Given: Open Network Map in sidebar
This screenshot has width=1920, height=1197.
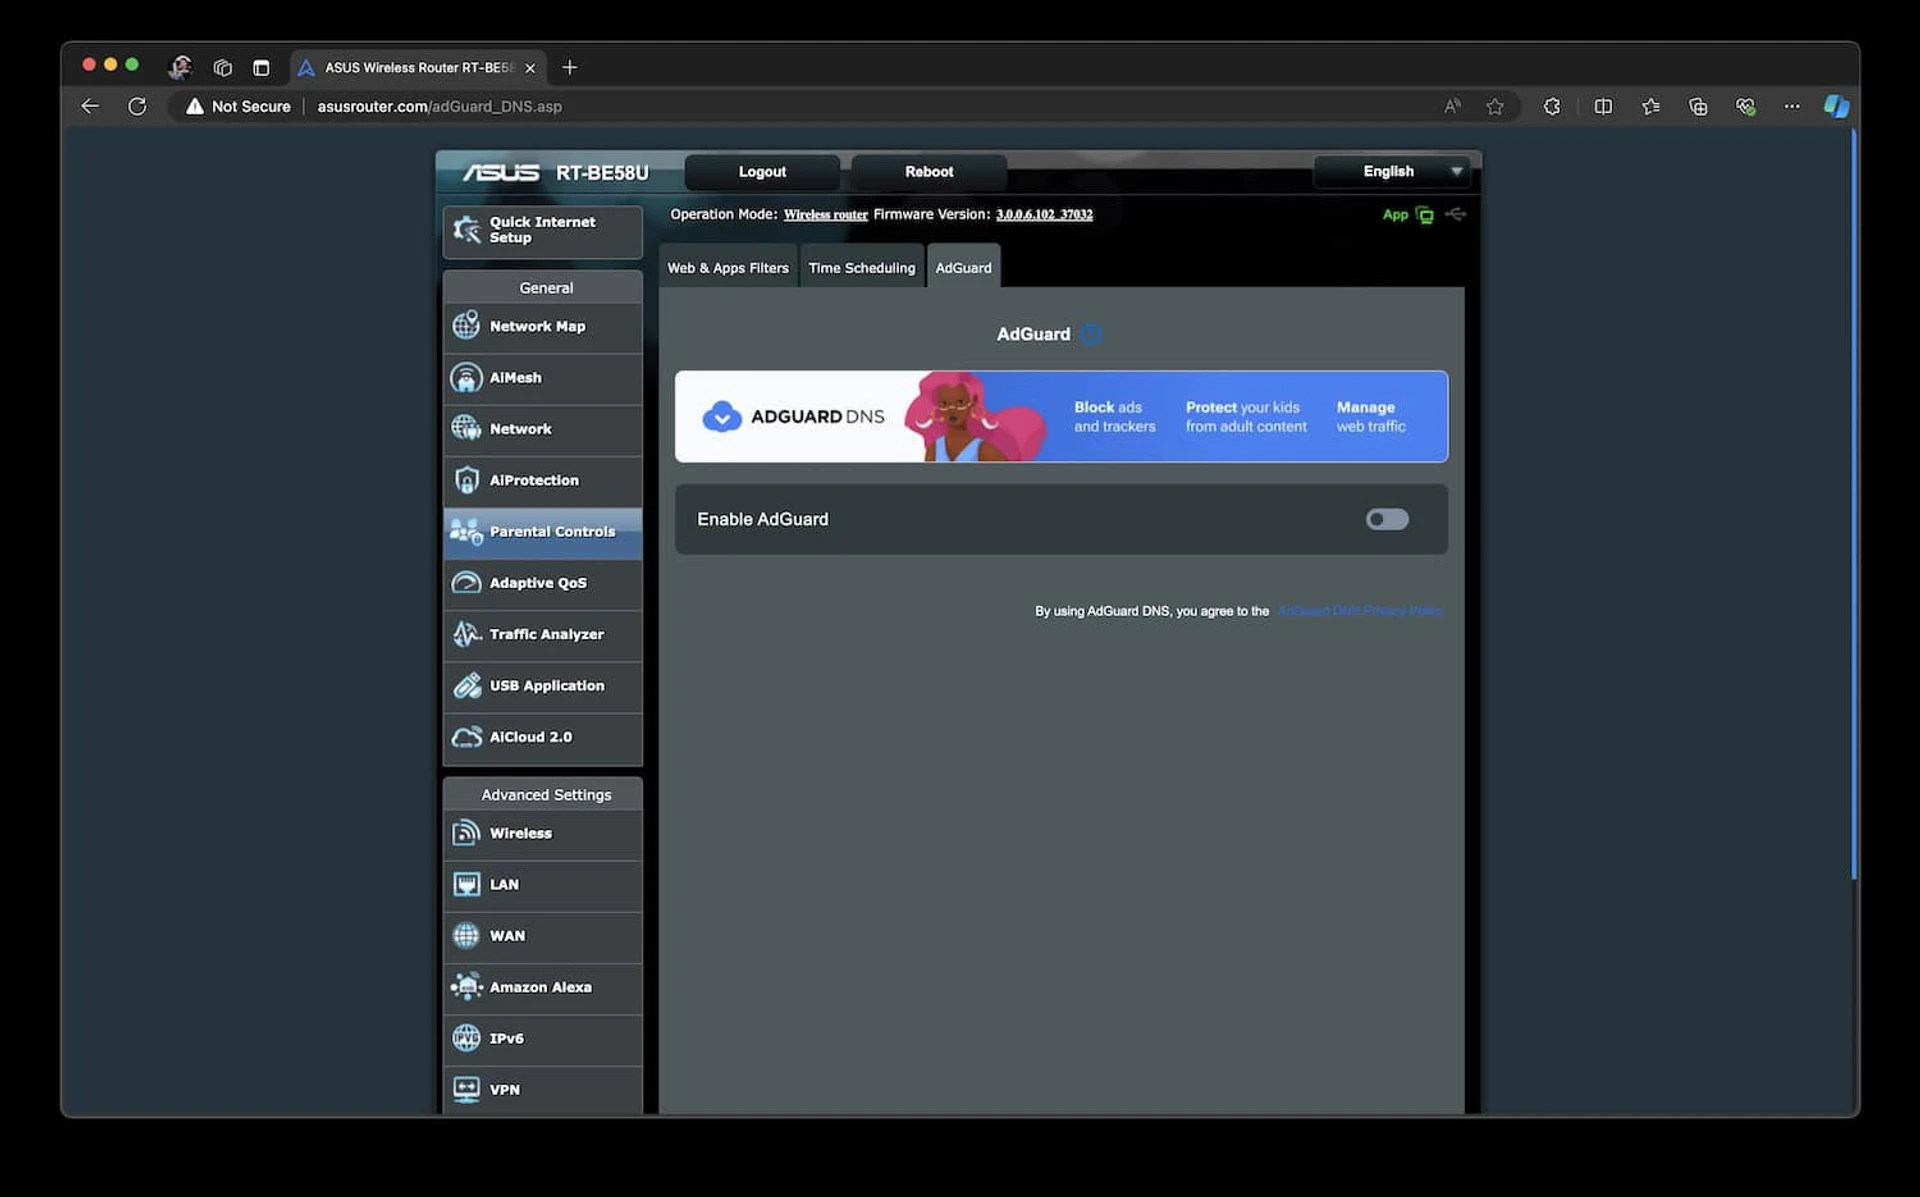Looking at the screenshot, I should point(543,327).
